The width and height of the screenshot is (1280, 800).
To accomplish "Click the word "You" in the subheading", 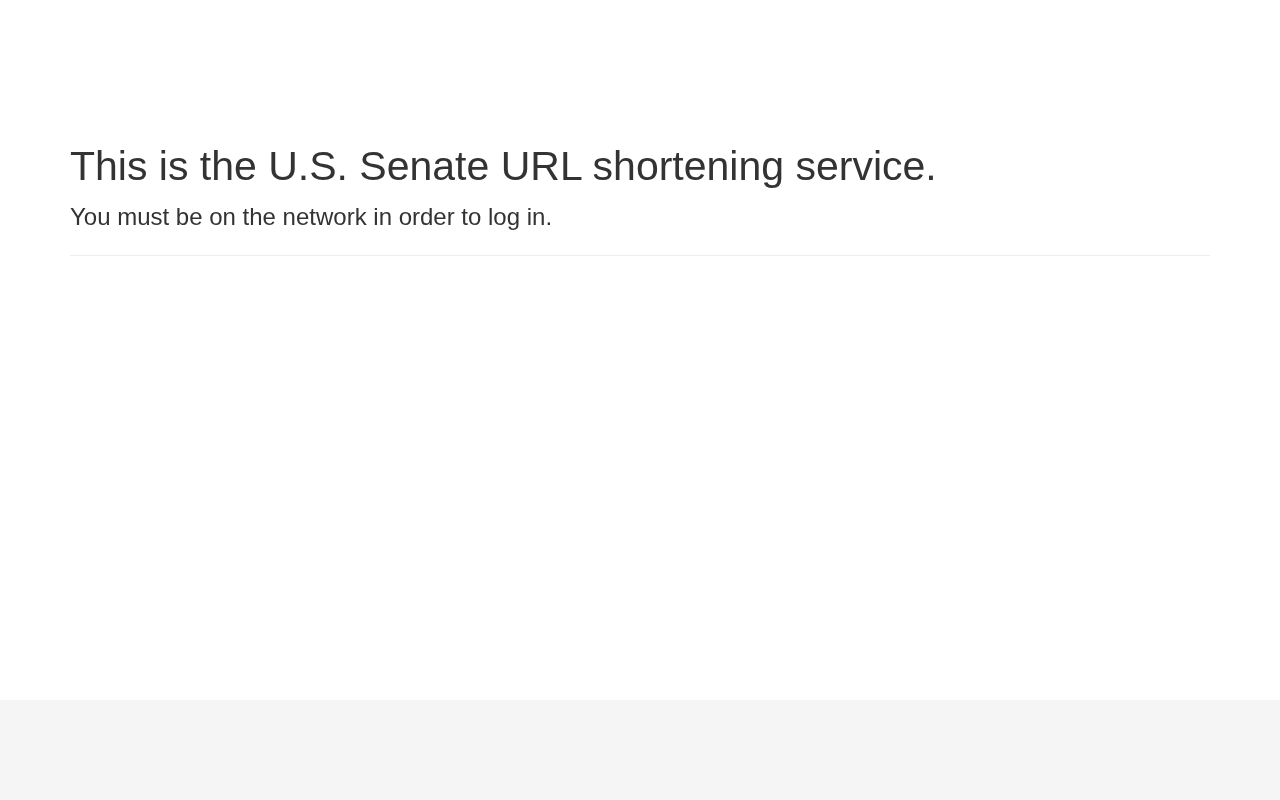I will point(90,217).
